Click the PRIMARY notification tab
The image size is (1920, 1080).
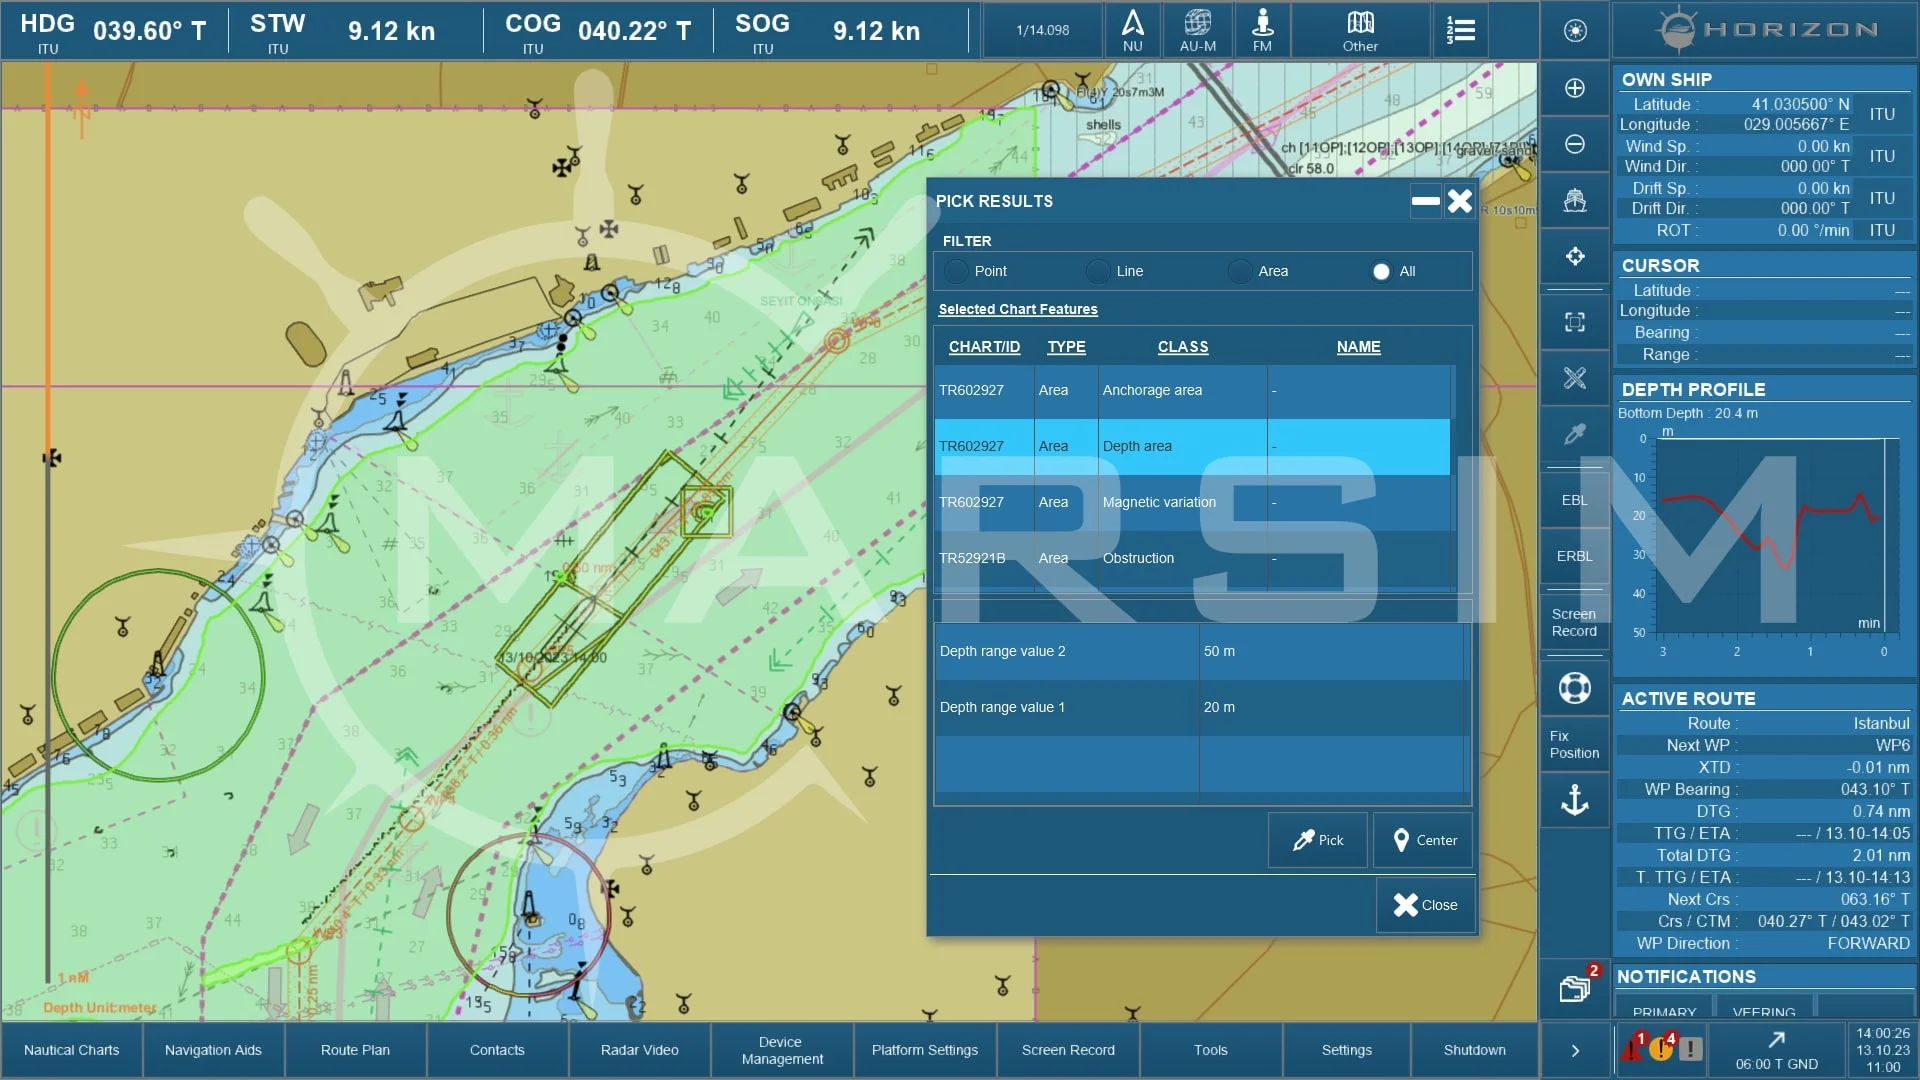tap(1664, 1008)
